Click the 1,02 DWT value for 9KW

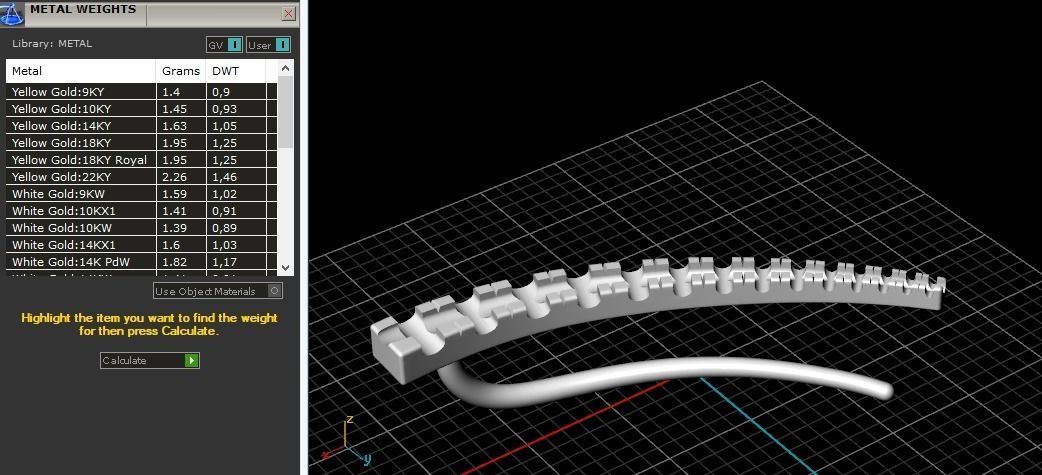(224, 194)
